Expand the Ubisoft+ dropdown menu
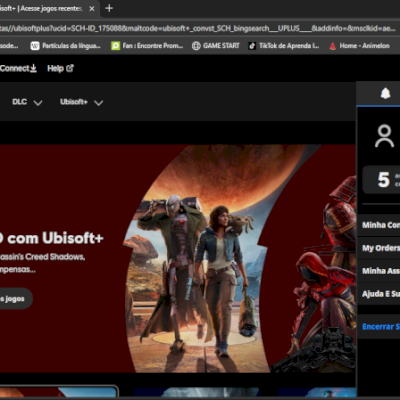400x400 pixels. (x=81, y=102)
